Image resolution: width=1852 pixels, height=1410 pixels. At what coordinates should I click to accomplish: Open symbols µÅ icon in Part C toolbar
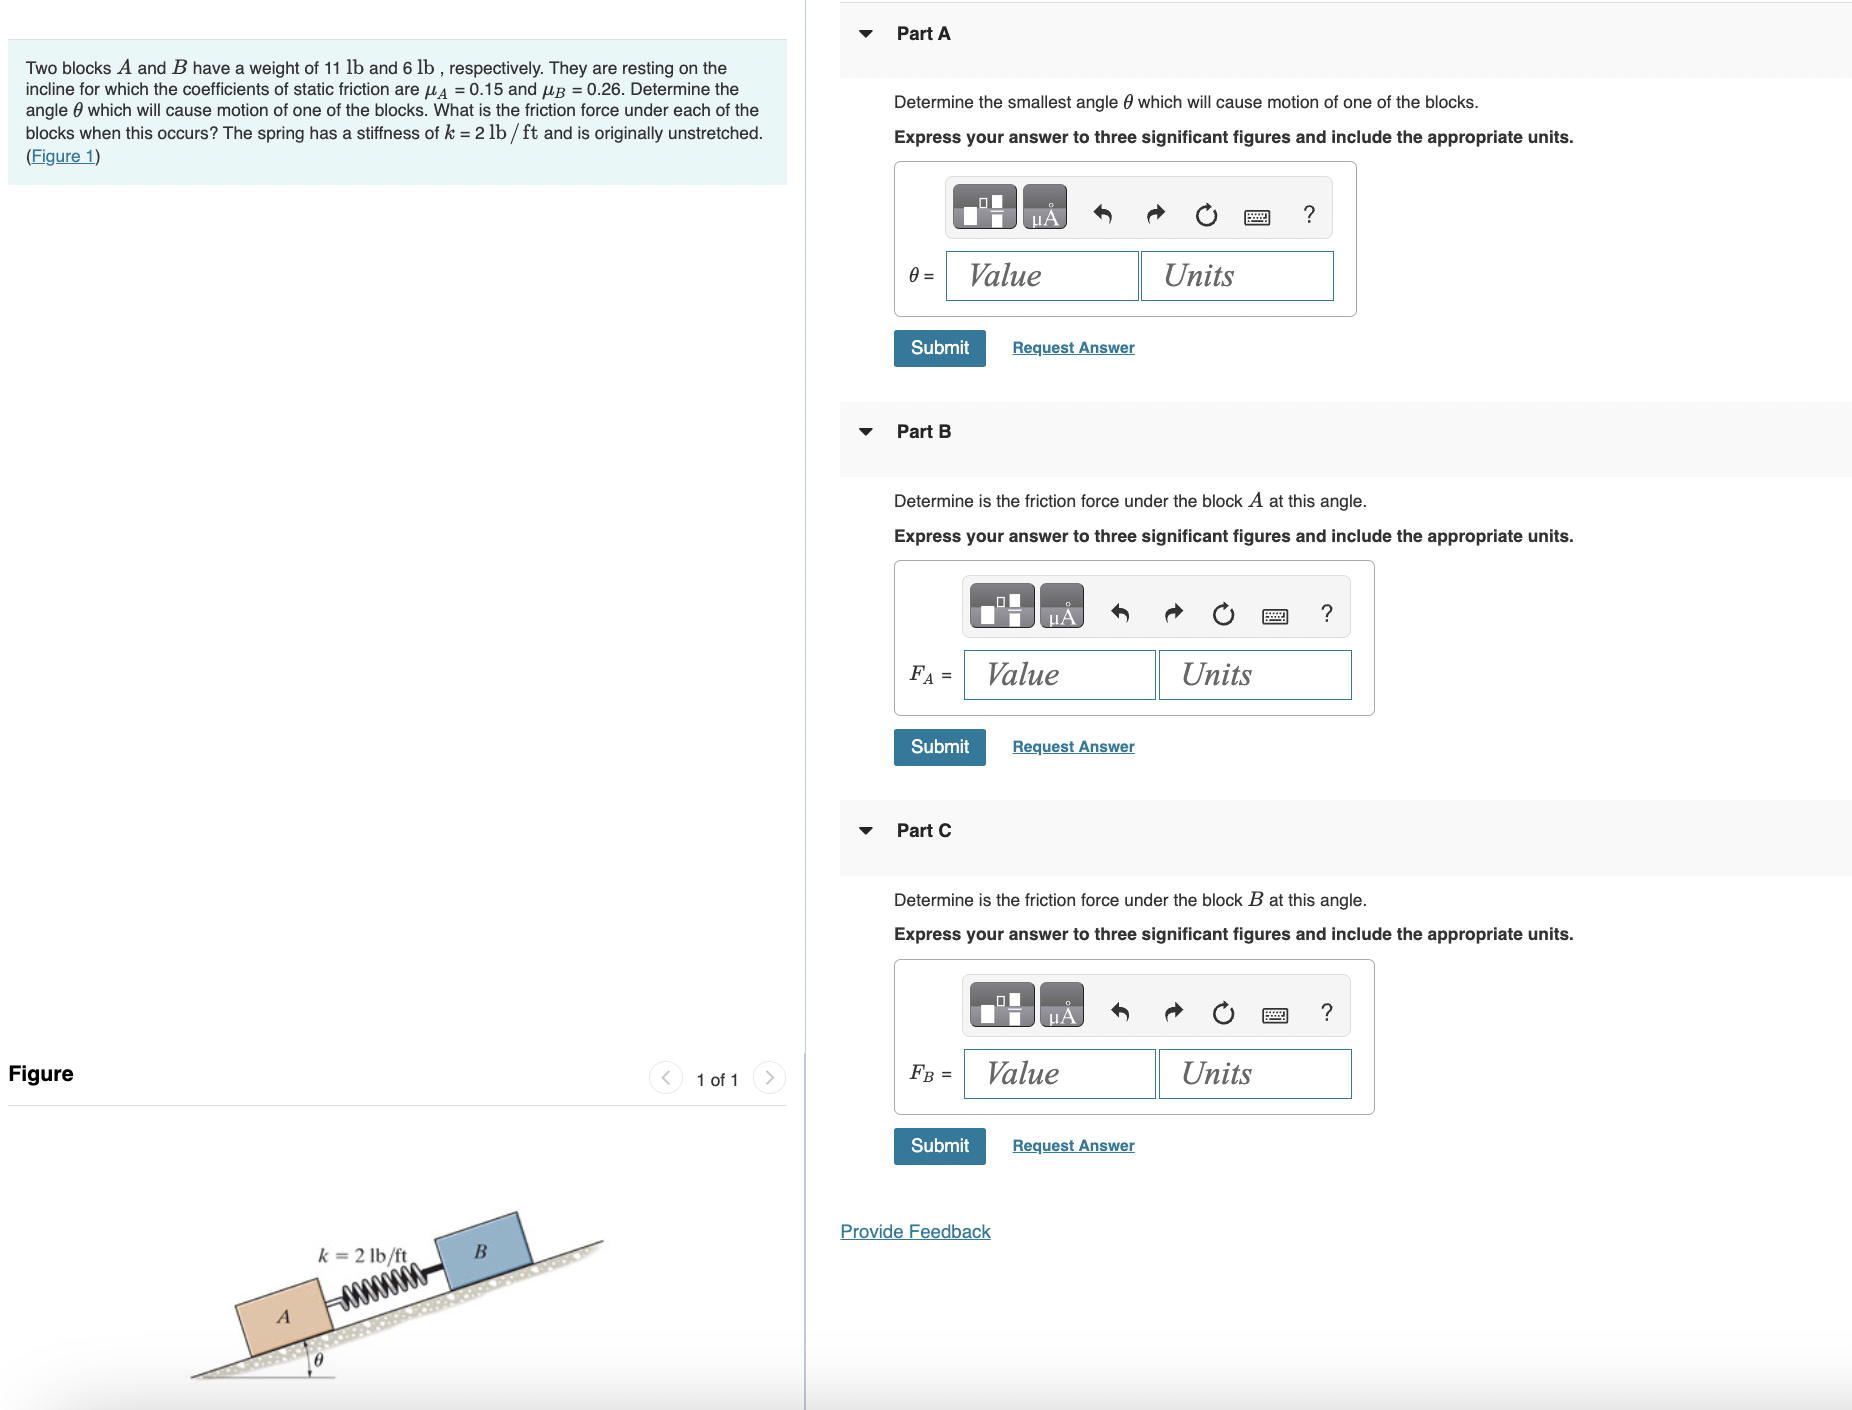[1062, 1005]
